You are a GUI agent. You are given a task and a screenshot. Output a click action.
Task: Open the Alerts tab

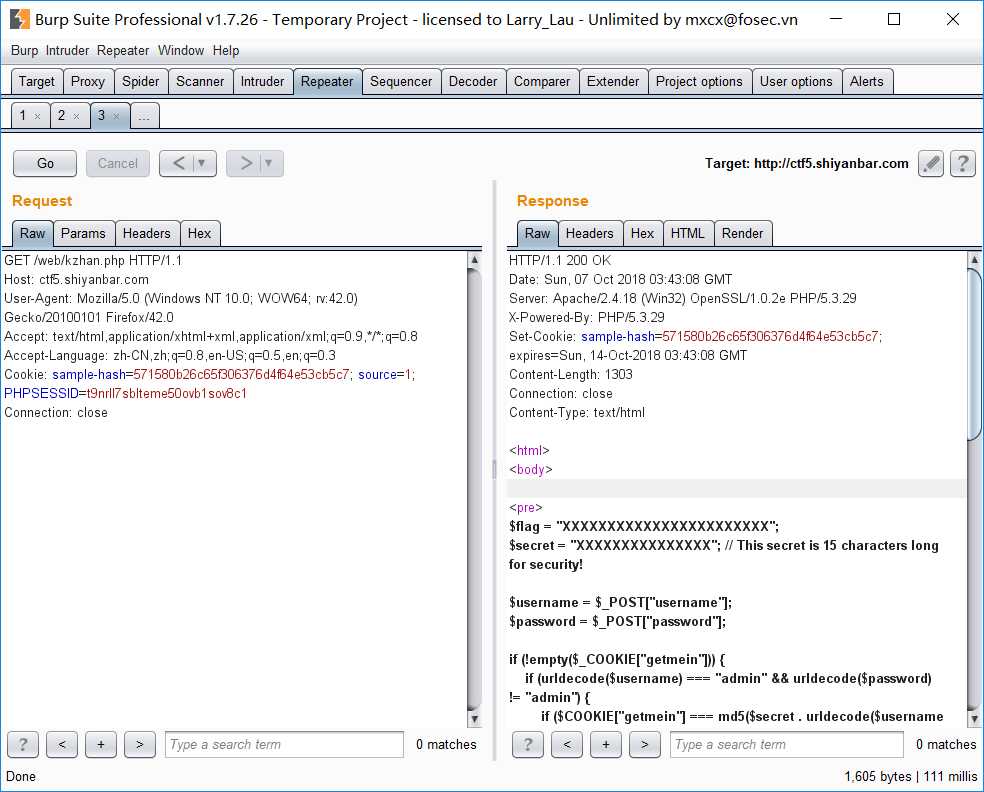coord(867,82)
